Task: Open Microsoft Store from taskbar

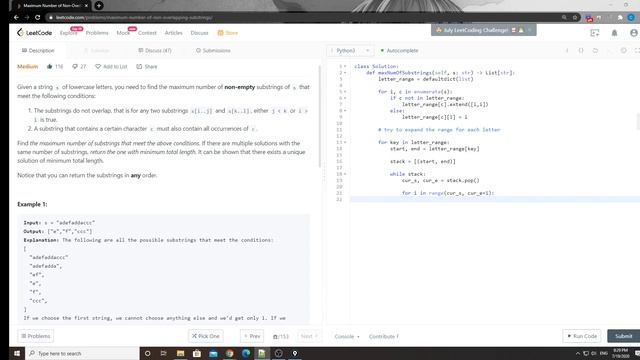Action: pyautogui.click(x=197, y=353)
